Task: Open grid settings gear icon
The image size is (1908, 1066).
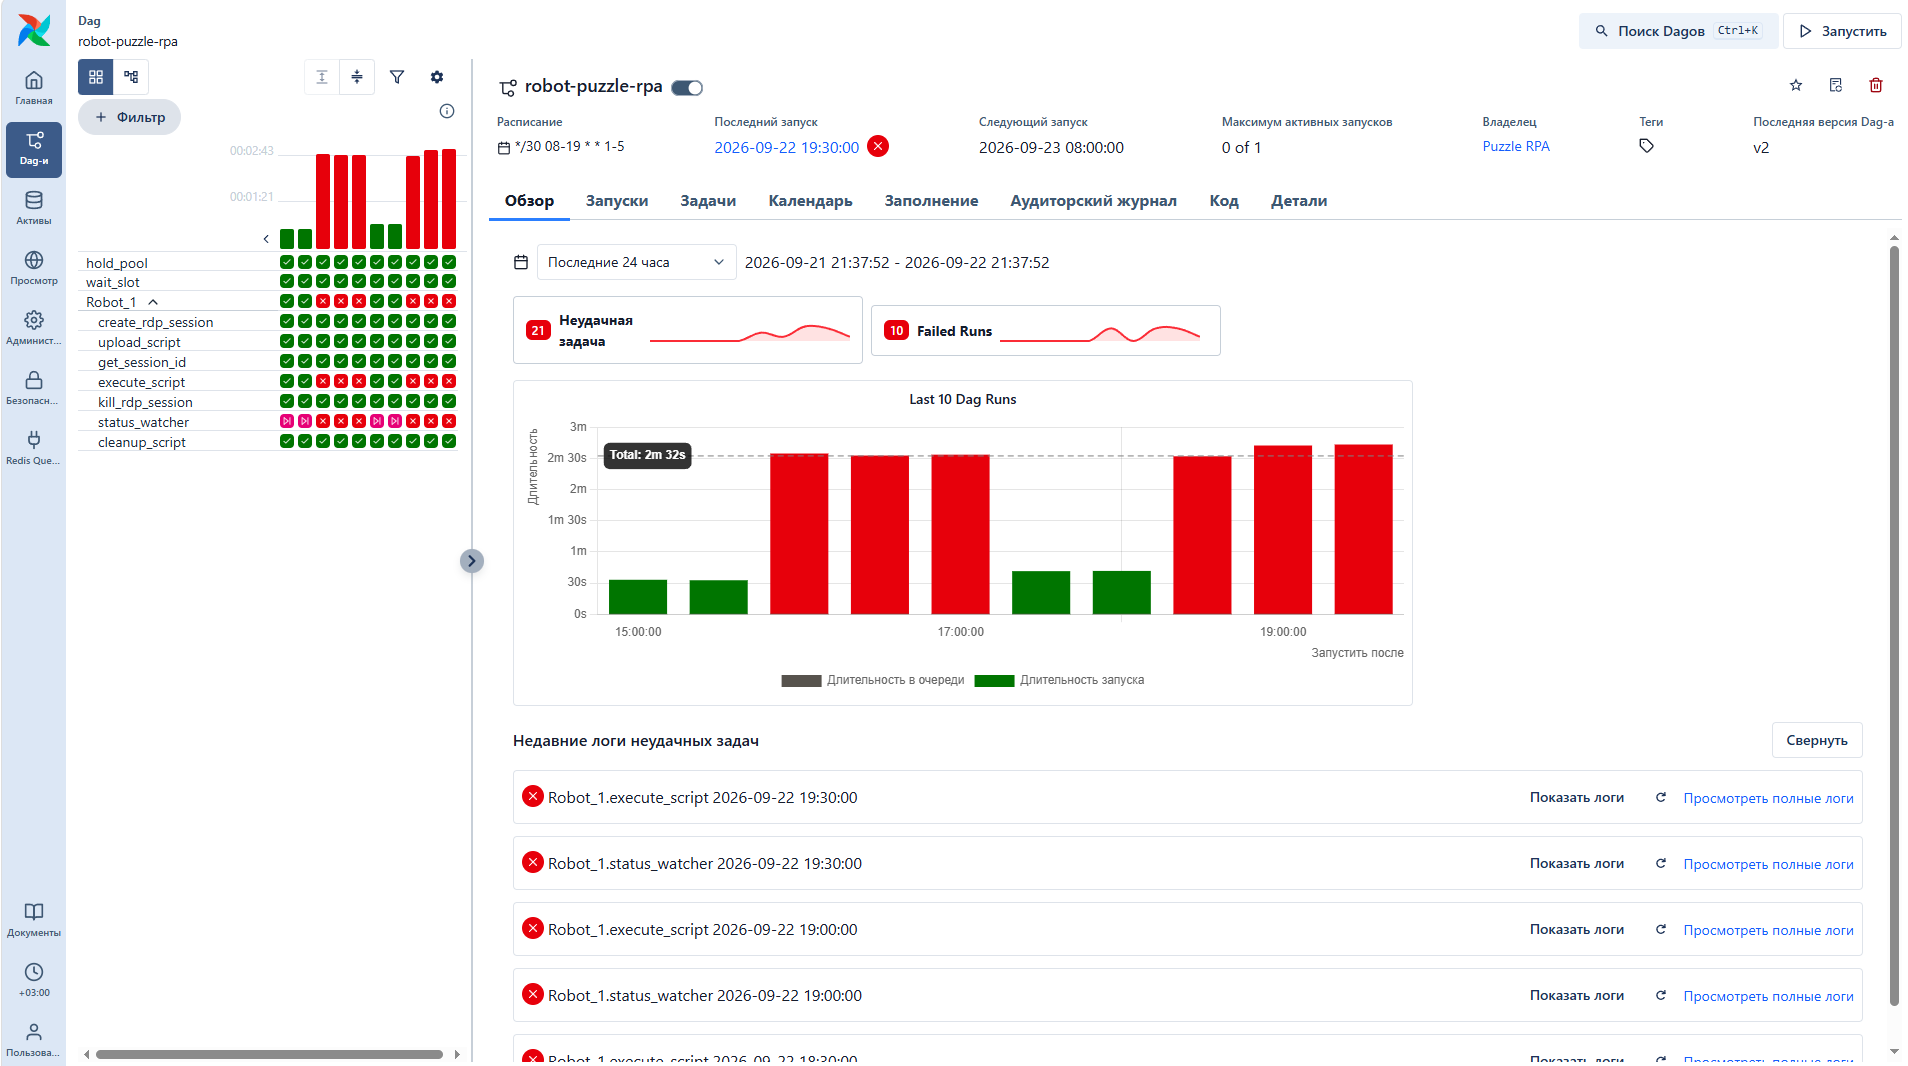Action: (437, 77)
